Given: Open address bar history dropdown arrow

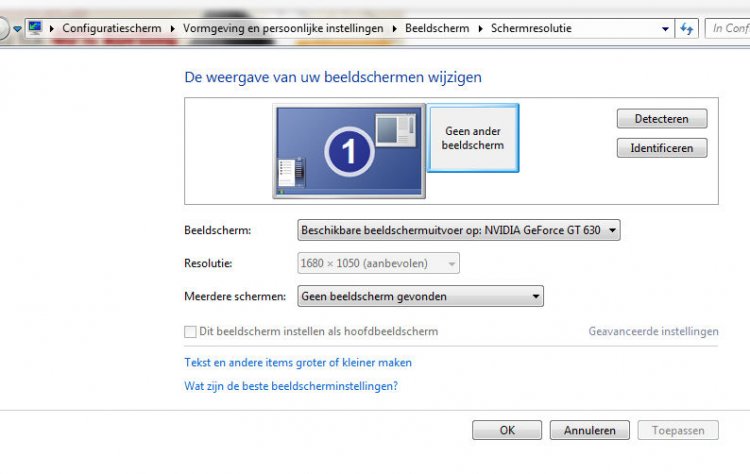Looking at the screenshot, I should click(665, 29).
